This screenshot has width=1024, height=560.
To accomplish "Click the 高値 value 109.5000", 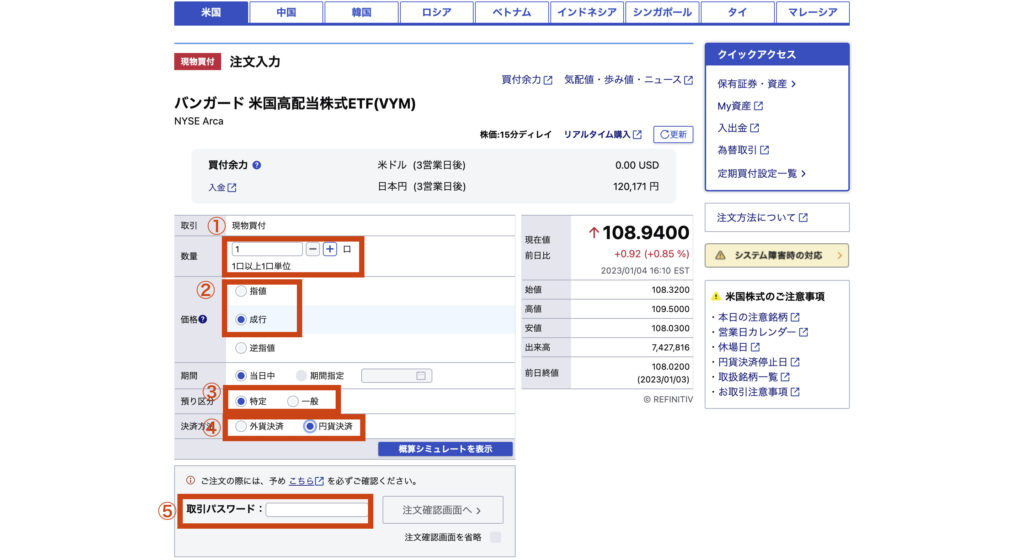I will click(670, 309).
